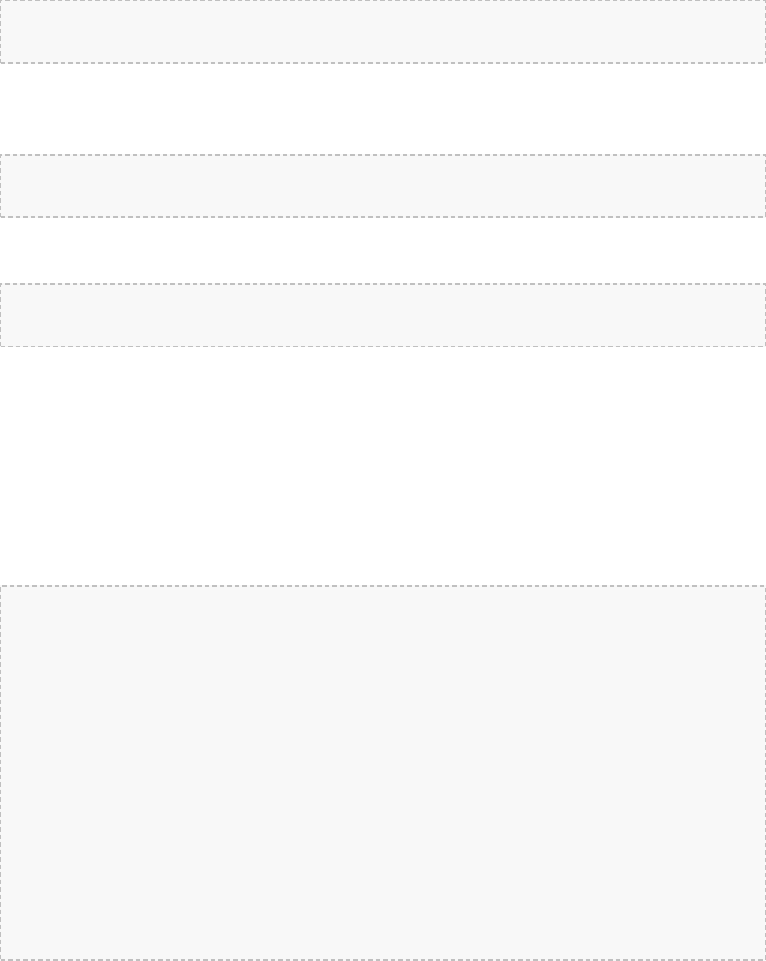Click inside the large dashed placeholder area
Viewport: 766px width, 961px height.
tap(383, 773)
